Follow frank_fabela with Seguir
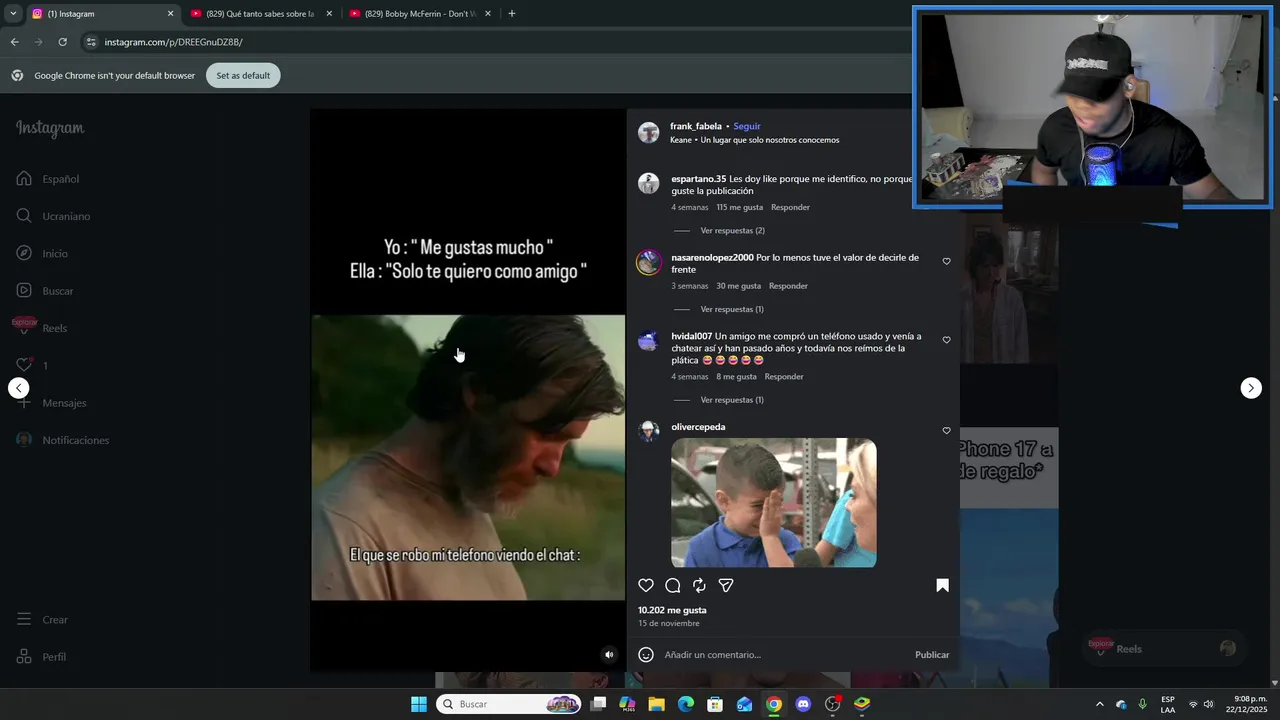The height and width of the screenshot is (720, 1280). [x=747, y=126]
